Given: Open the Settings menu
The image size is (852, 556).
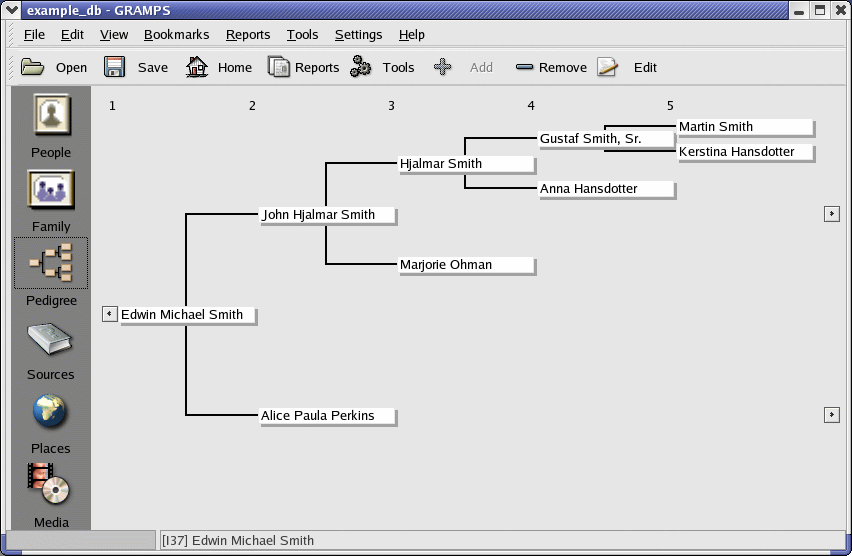Looking at the screenshot, I should pos(358,34).
